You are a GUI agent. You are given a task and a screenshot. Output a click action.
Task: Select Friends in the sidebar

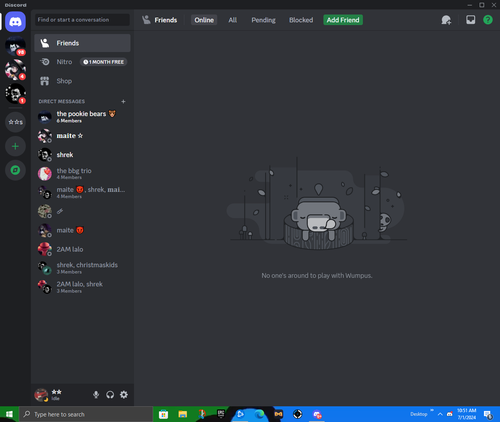point(82,43)
